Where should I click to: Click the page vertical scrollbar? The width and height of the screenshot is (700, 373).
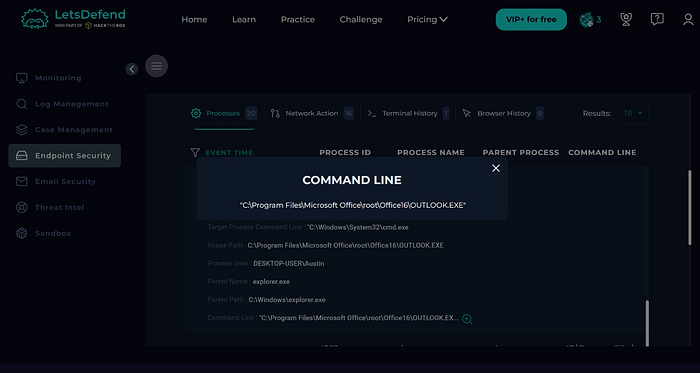[x=690, y=207]
